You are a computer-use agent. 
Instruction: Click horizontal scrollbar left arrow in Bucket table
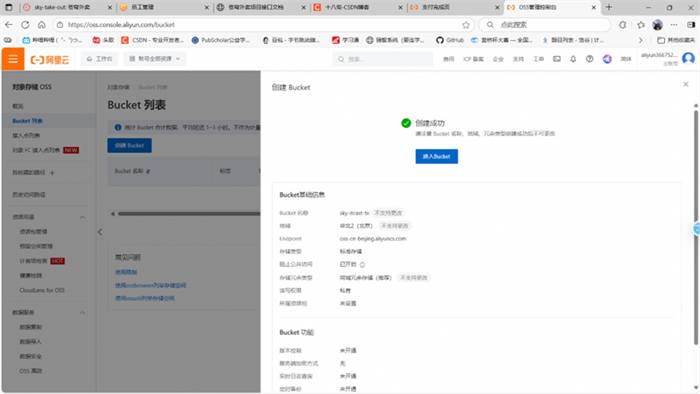click(113, 214)
